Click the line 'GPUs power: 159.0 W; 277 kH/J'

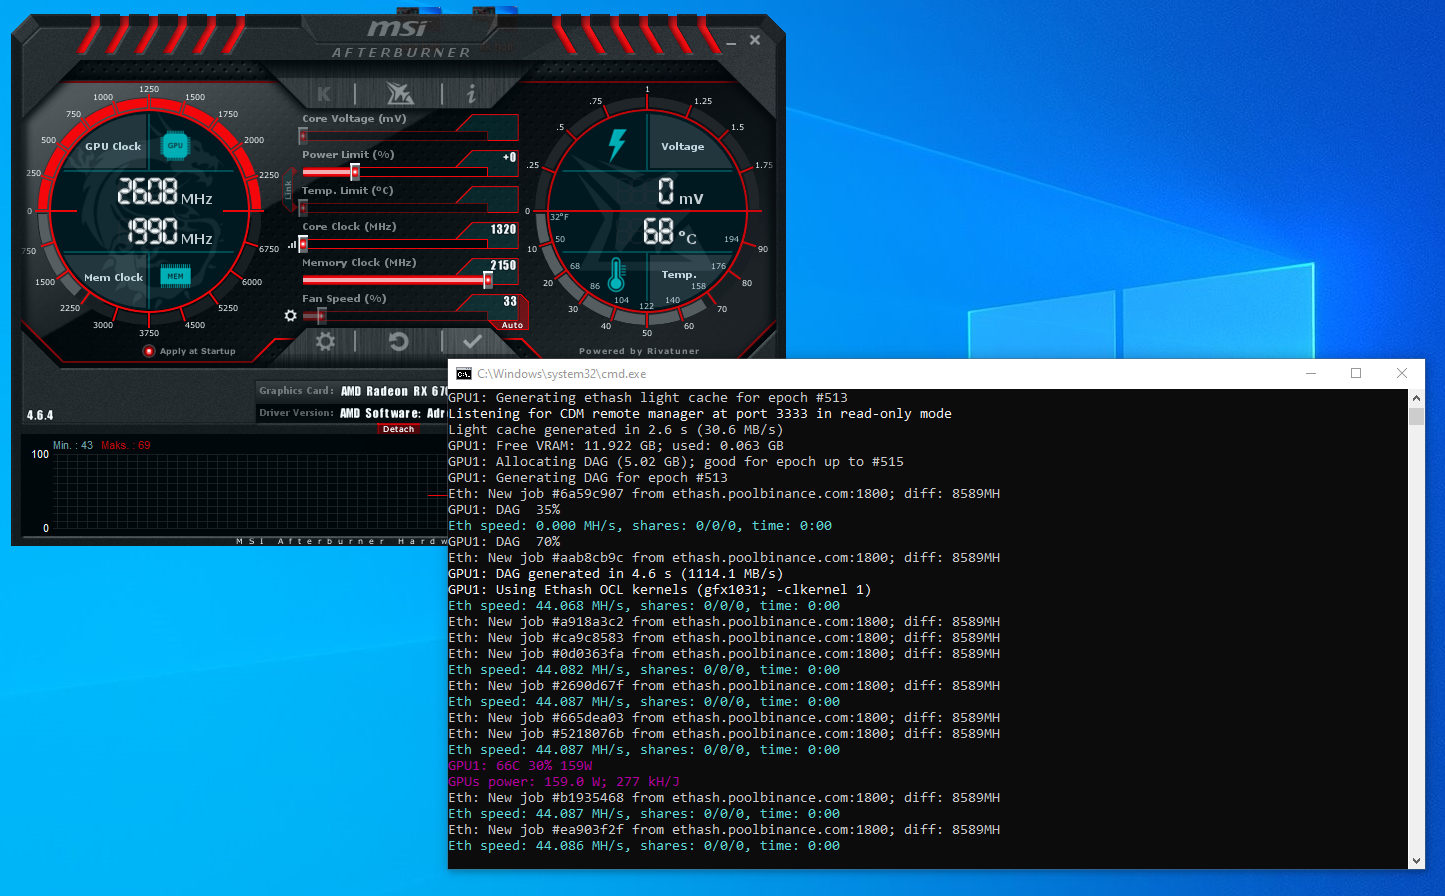pyautogui.click(x=564, y=782)
